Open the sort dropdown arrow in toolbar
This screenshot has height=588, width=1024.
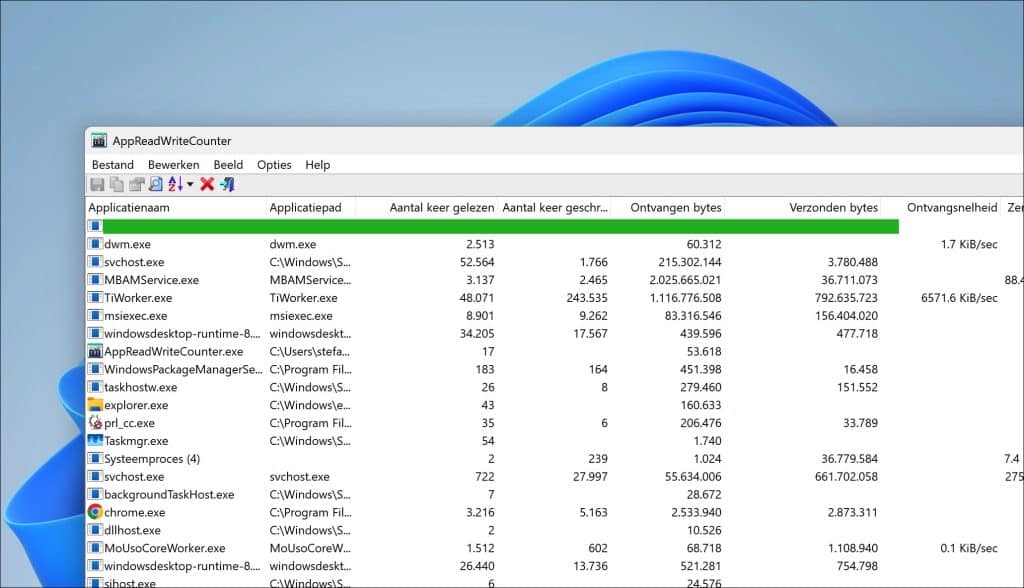pyautogui.click(x=190, y=185)
